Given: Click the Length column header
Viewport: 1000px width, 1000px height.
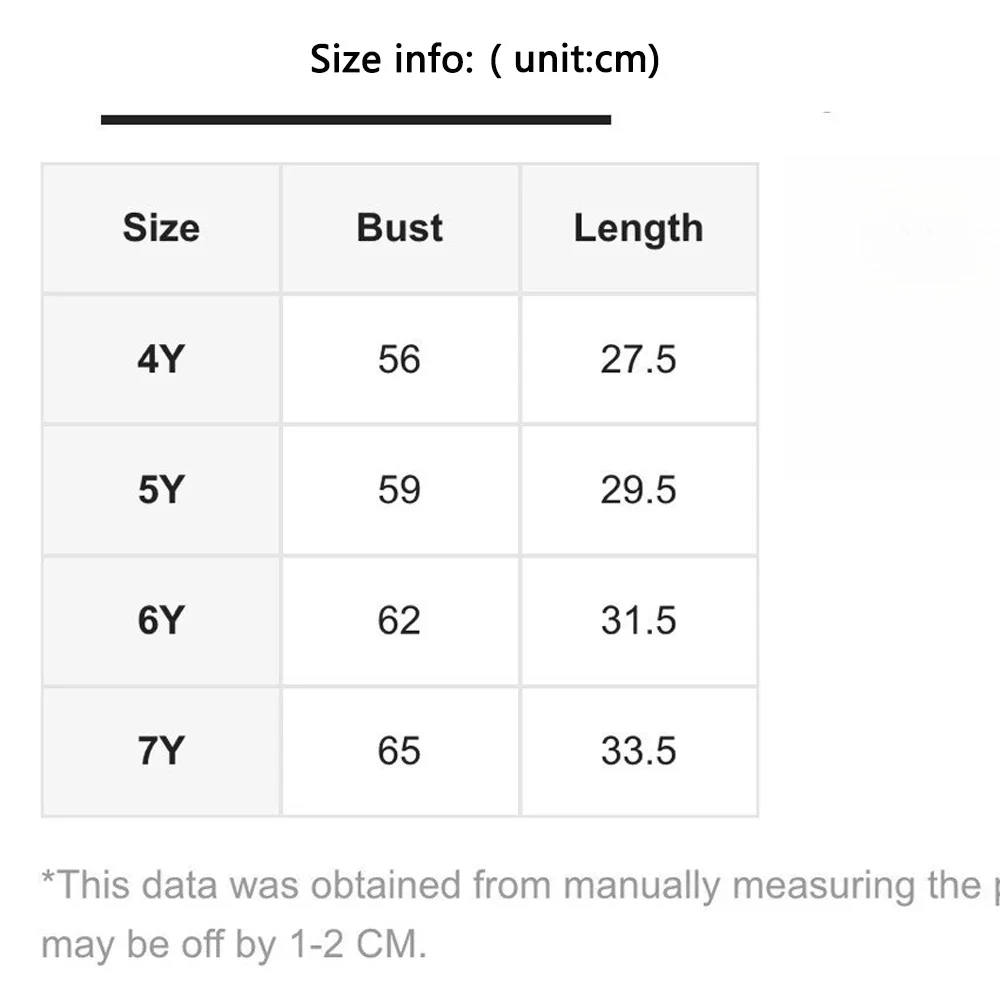Looking at the screenshot, I should click(639, 228).
